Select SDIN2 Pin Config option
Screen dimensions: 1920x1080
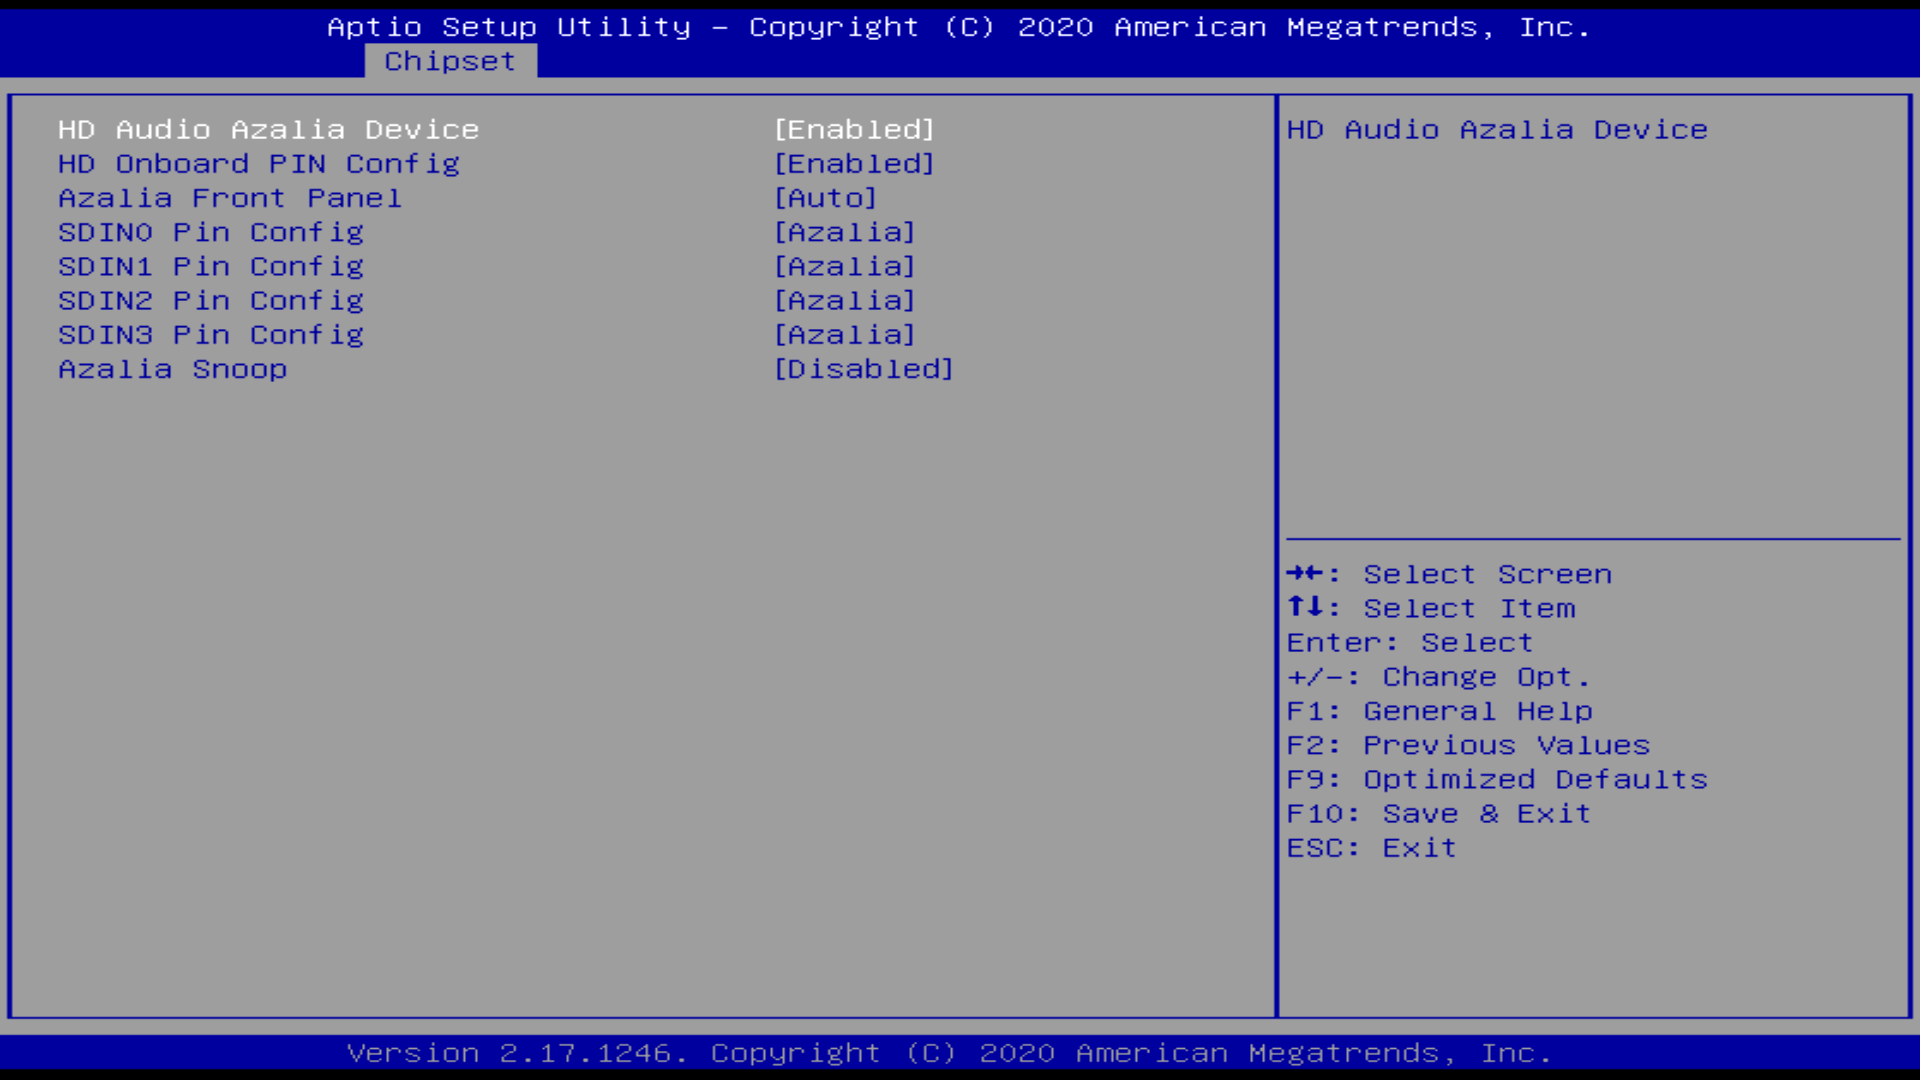(x=211, y=301)
